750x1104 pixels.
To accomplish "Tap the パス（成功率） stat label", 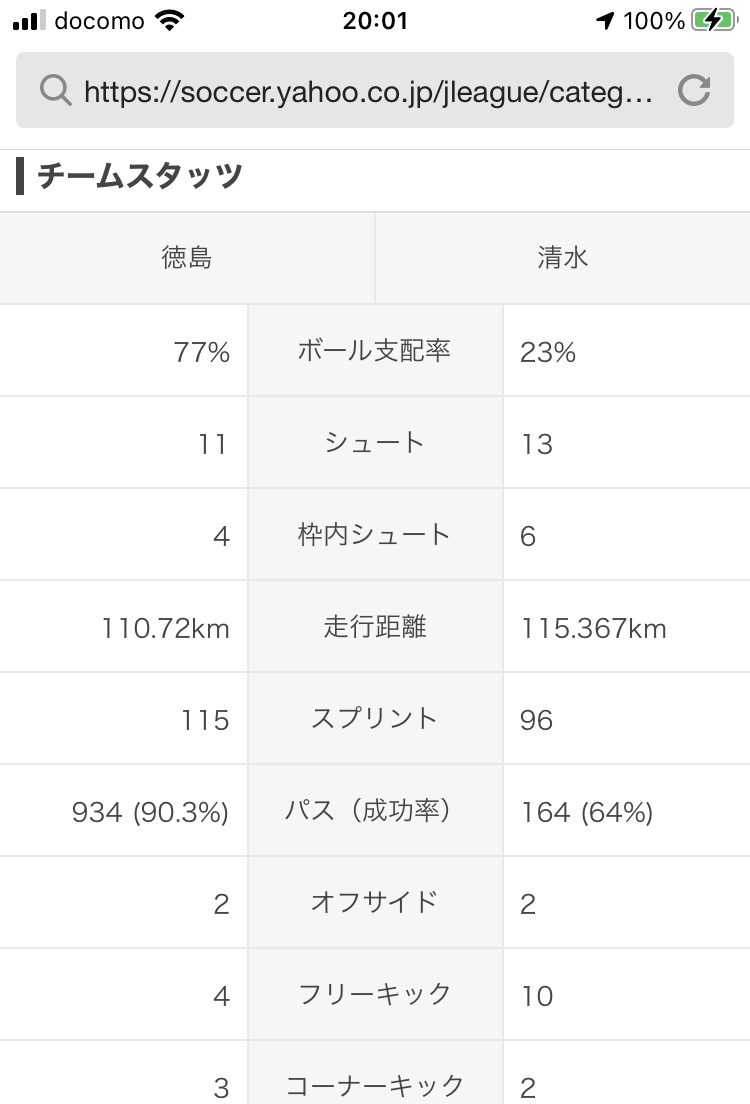I will pos(374,811).
